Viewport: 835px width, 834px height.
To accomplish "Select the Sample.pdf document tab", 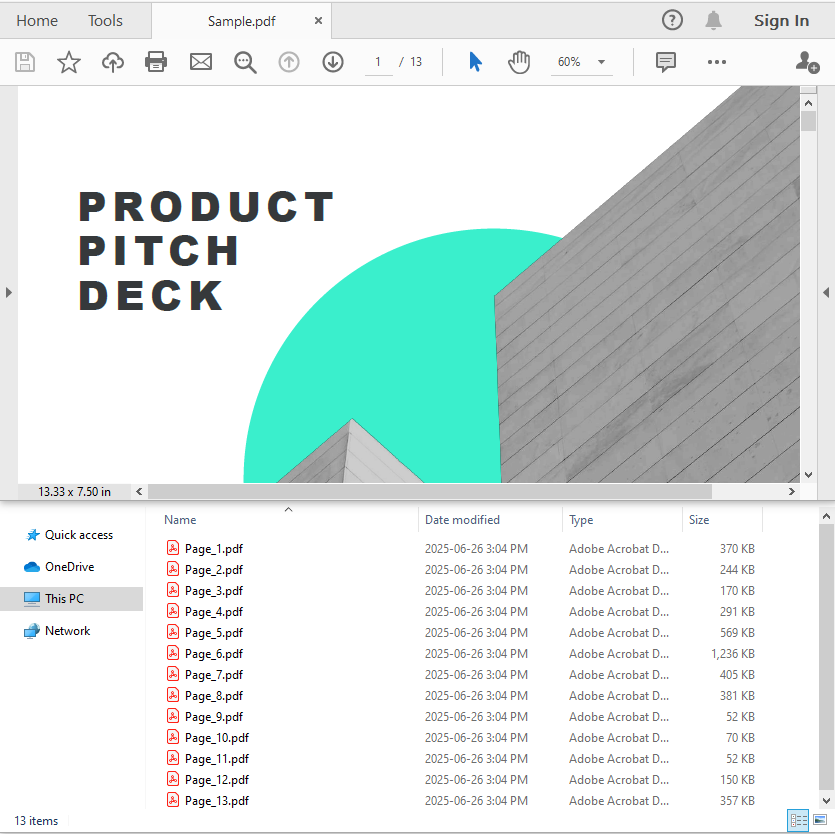I will pyautogui.click(x=241, y=21).
